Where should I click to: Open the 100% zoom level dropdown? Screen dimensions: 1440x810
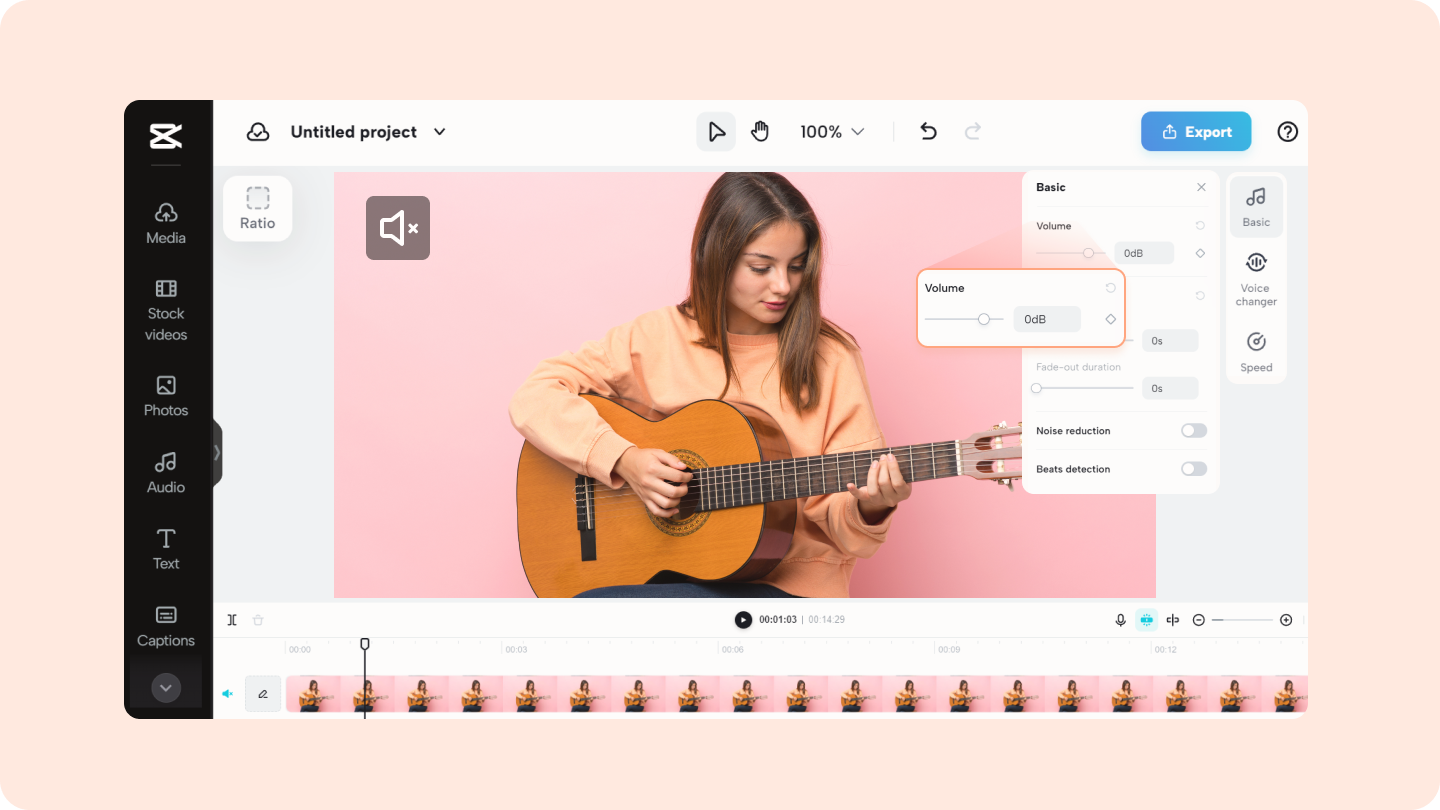[x=831, y=131]
